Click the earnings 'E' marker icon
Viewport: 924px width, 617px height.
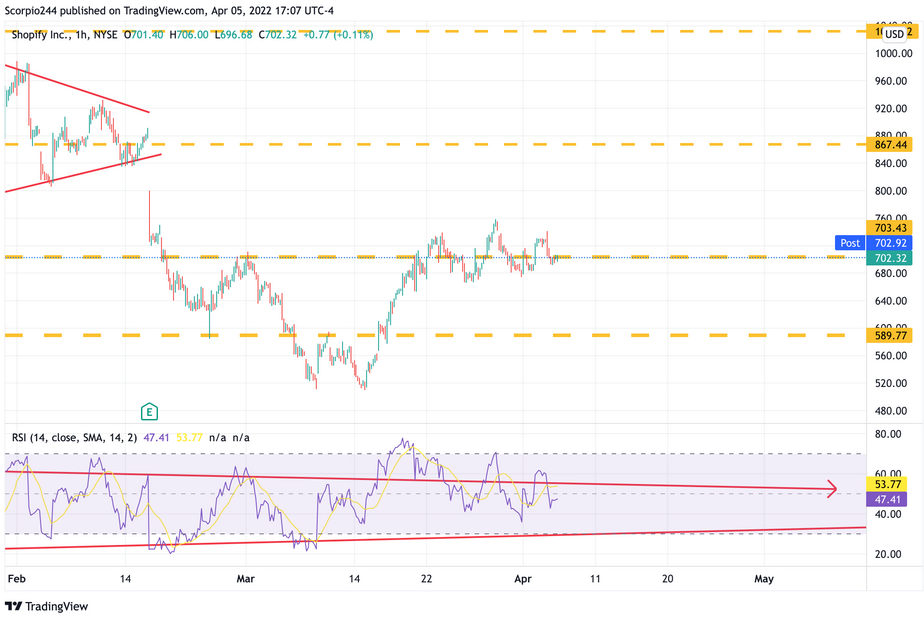[x=149, y=412]
